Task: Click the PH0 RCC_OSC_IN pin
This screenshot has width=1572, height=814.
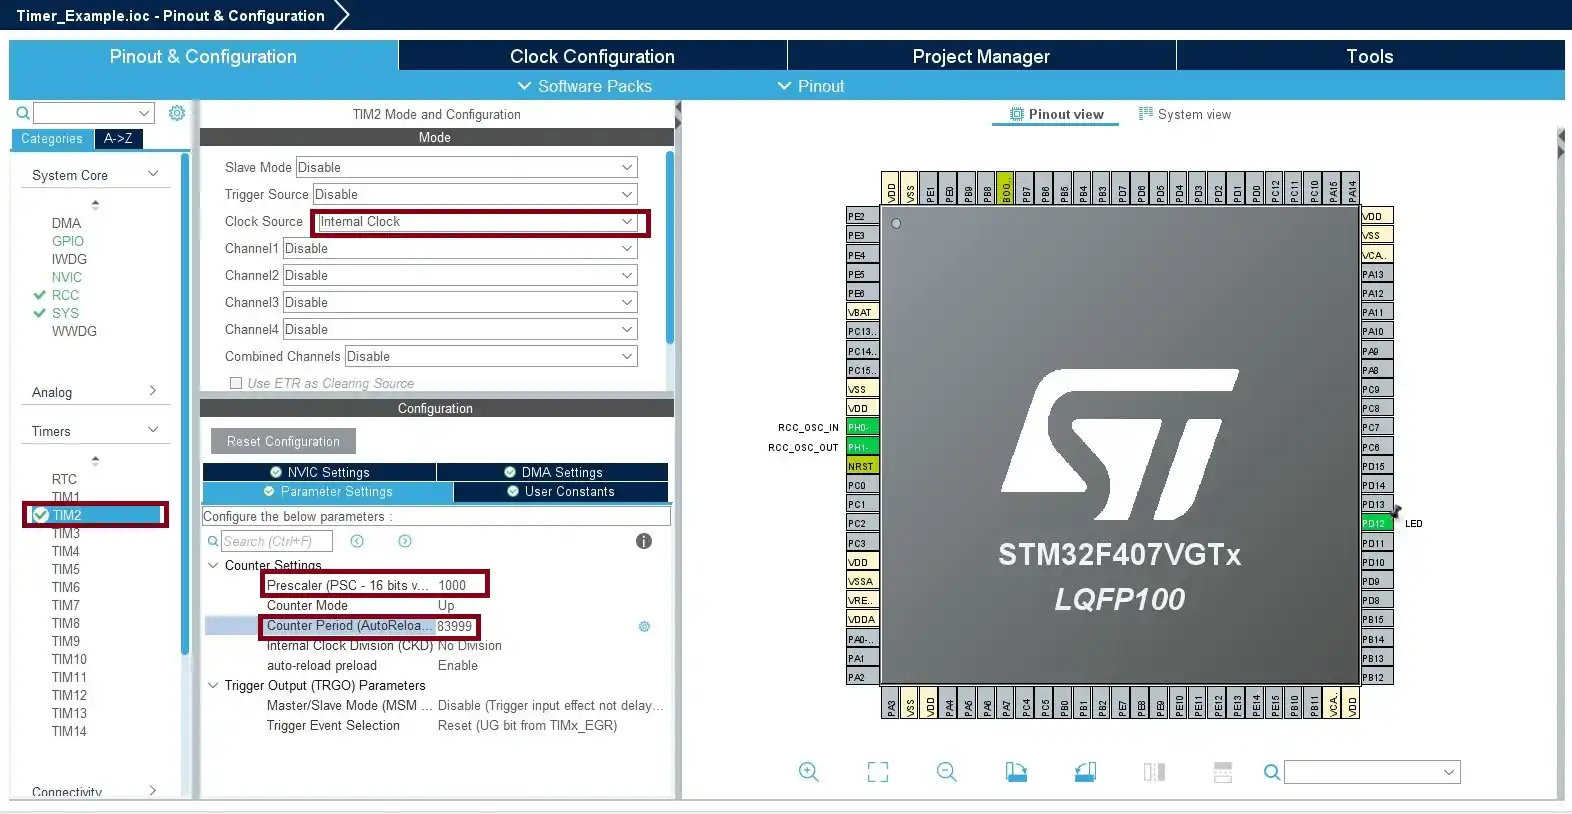Action: pyautogui.click(x=862, y=427)
